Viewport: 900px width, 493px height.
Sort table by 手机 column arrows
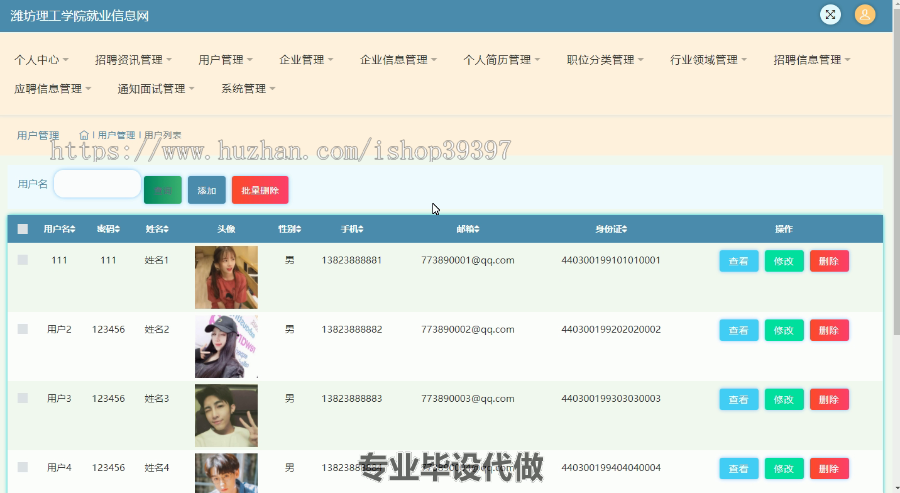[361, 229]
